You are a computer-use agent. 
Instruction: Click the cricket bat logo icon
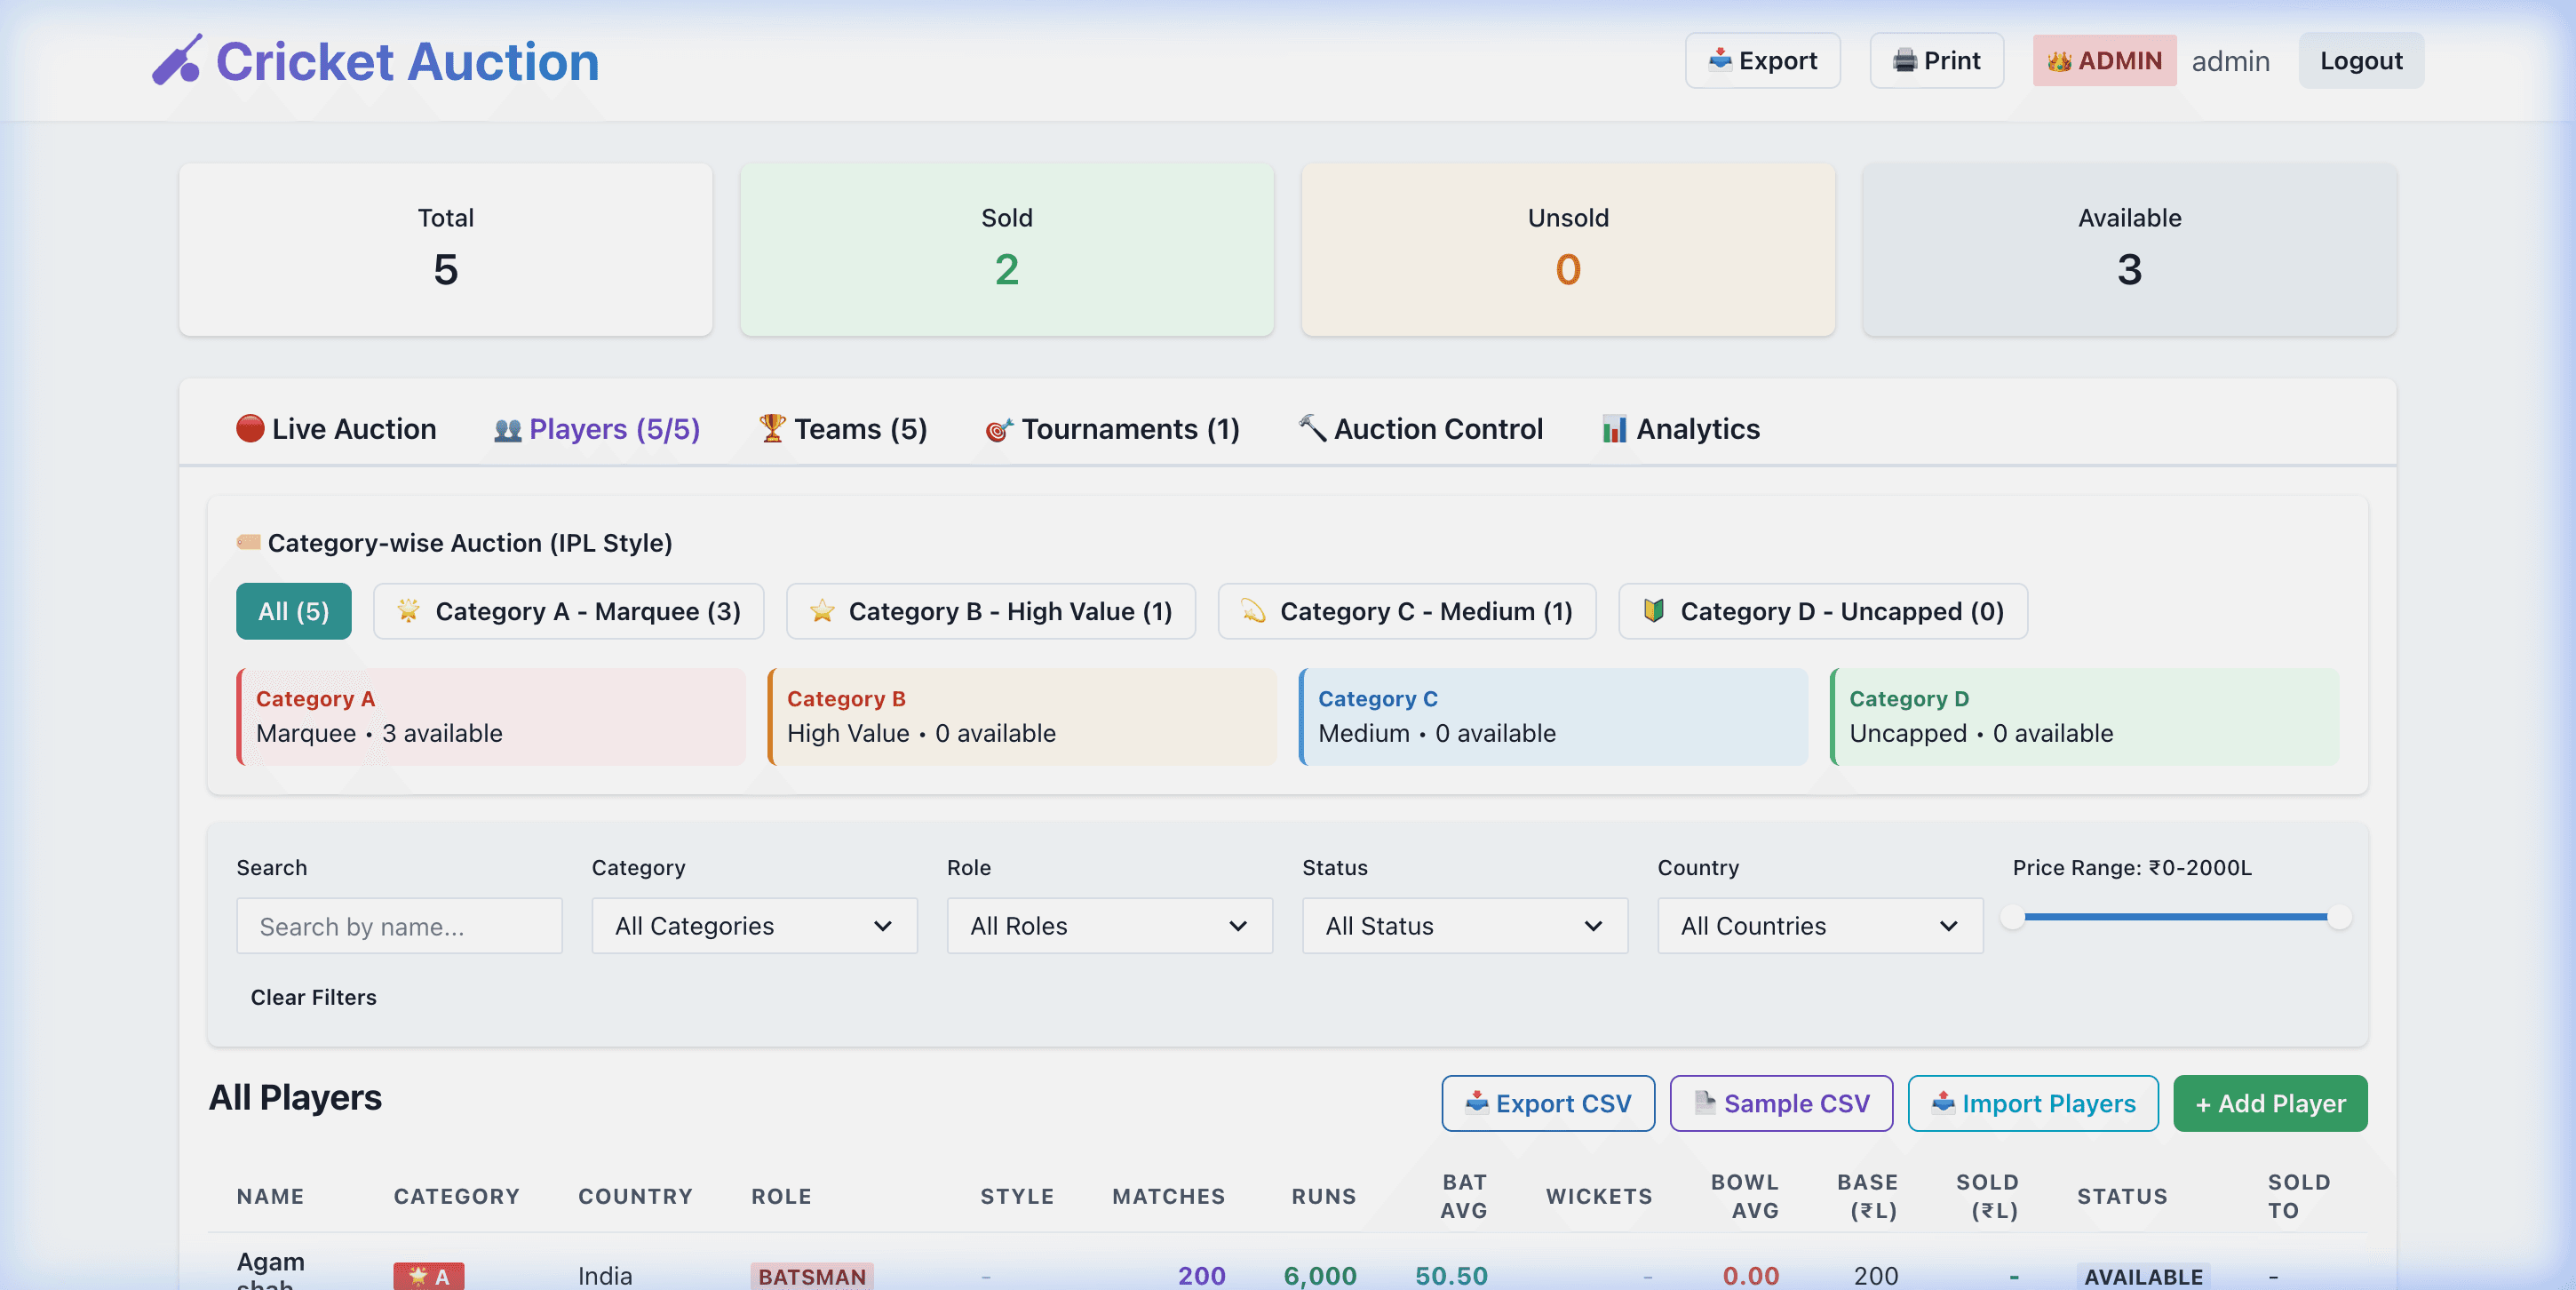click(x=177, y=60)
